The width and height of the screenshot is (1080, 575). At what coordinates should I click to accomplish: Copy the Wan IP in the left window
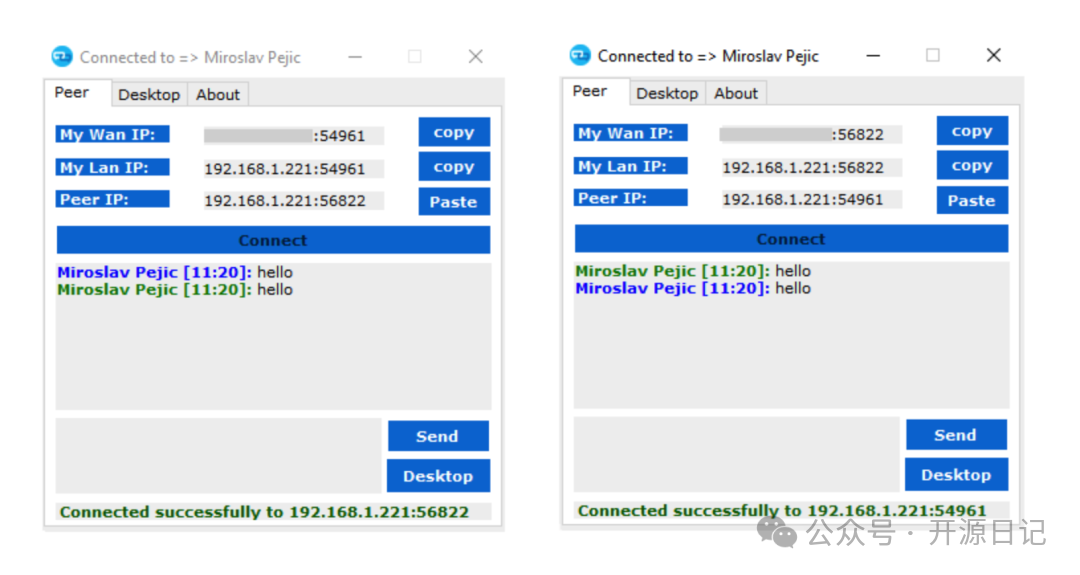pos(453,132)
